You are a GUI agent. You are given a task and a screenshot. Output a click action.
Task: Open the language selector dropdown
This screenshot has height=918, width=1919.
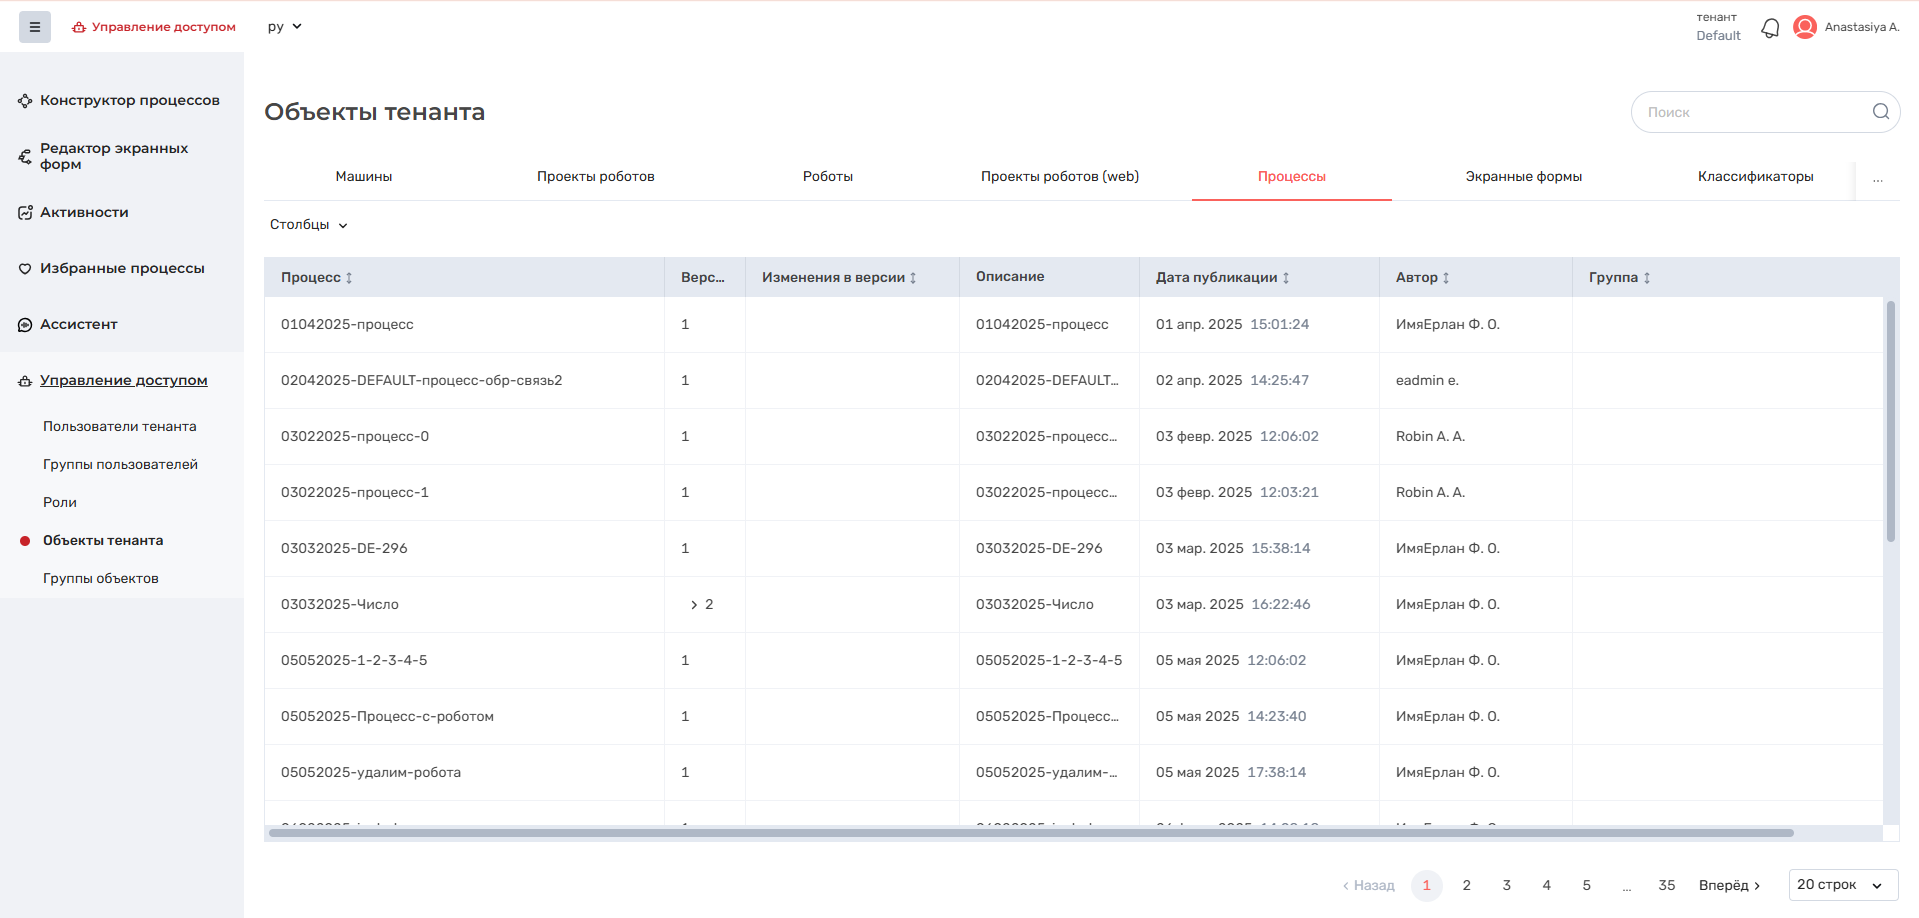click(284, 27)
